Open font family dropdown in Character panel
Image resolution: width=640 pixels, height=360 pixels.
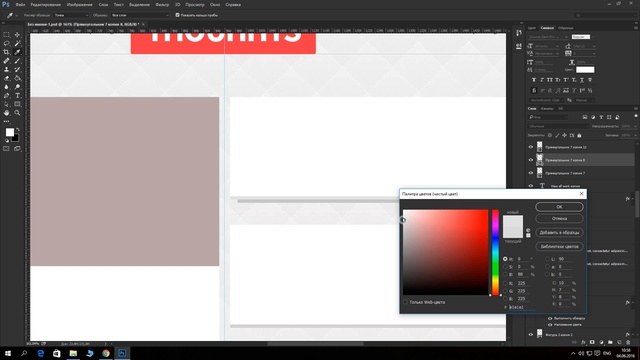pyautogui.click(x=548, y=37)
